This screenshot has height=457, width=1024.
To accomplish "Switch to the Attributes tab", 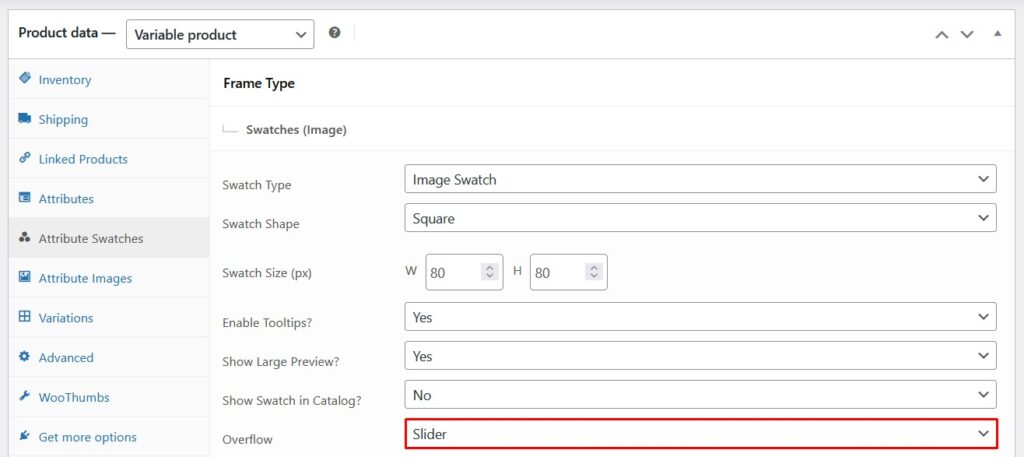I will click(66, 199).
